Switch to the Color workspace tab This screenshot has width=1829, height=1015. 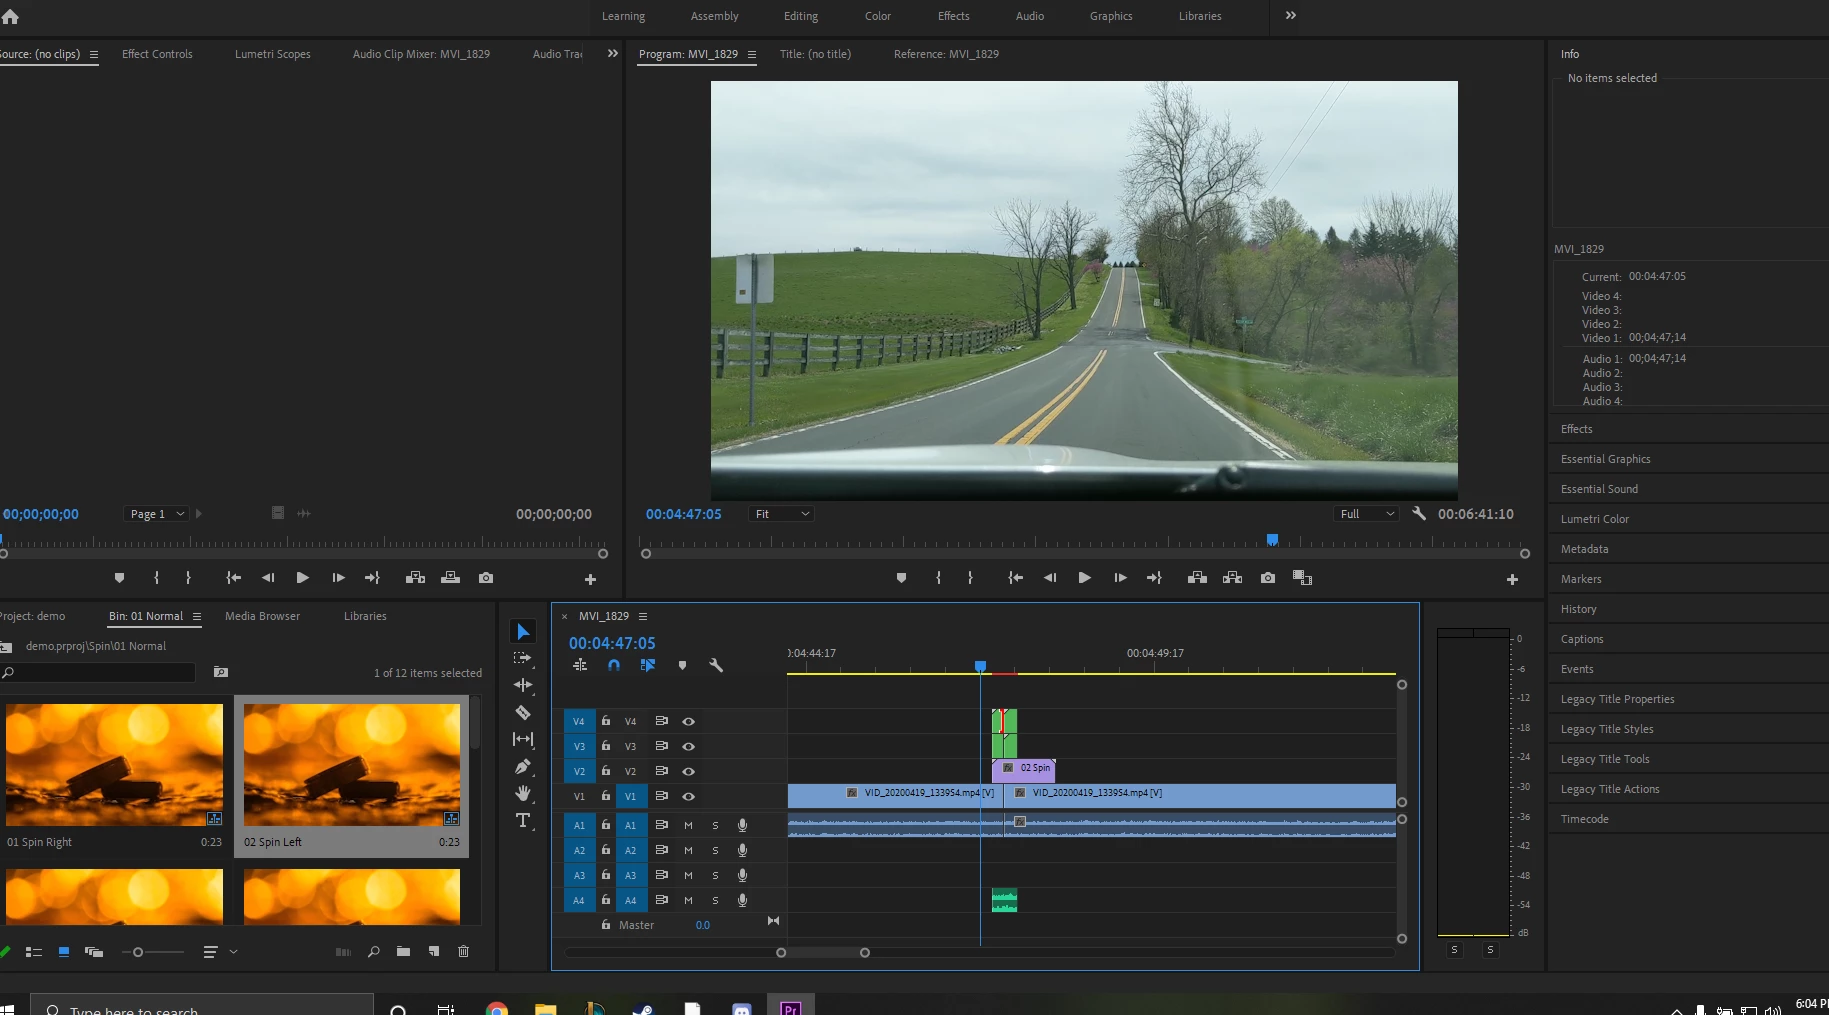(x=877, y=16)
